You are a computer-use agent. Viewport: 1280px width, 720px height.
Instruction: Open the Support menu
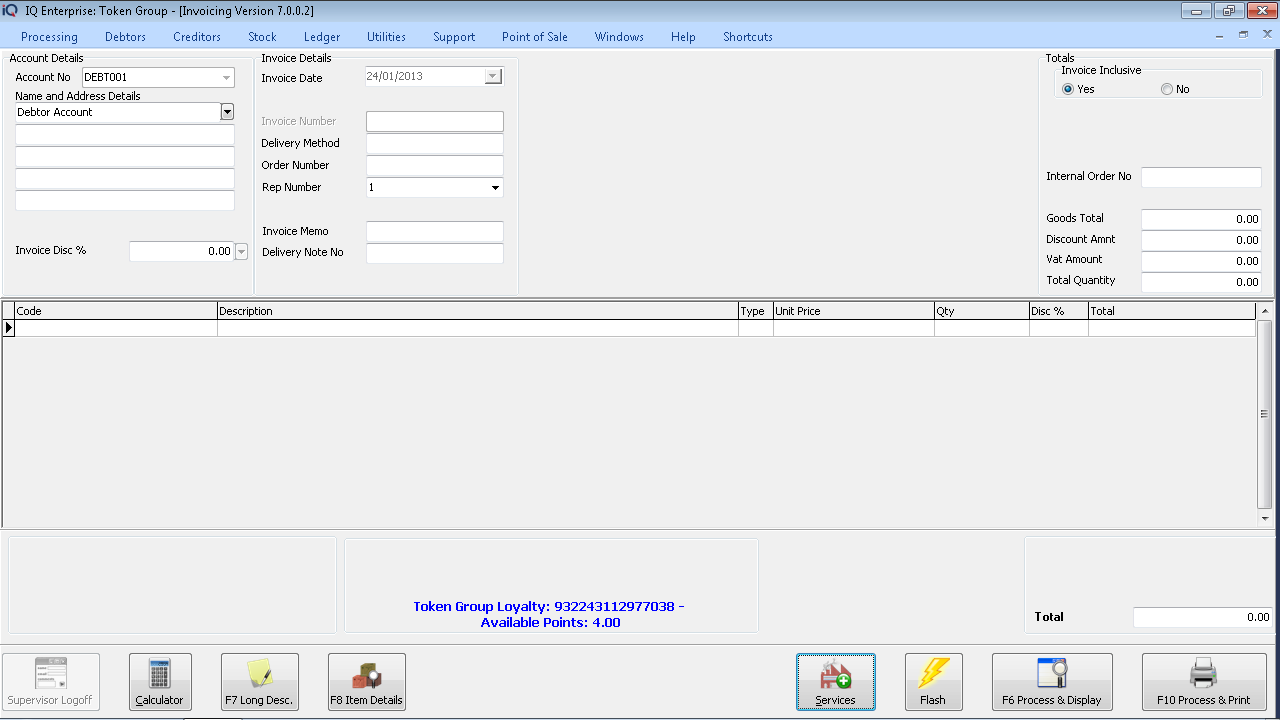[454, 37]
